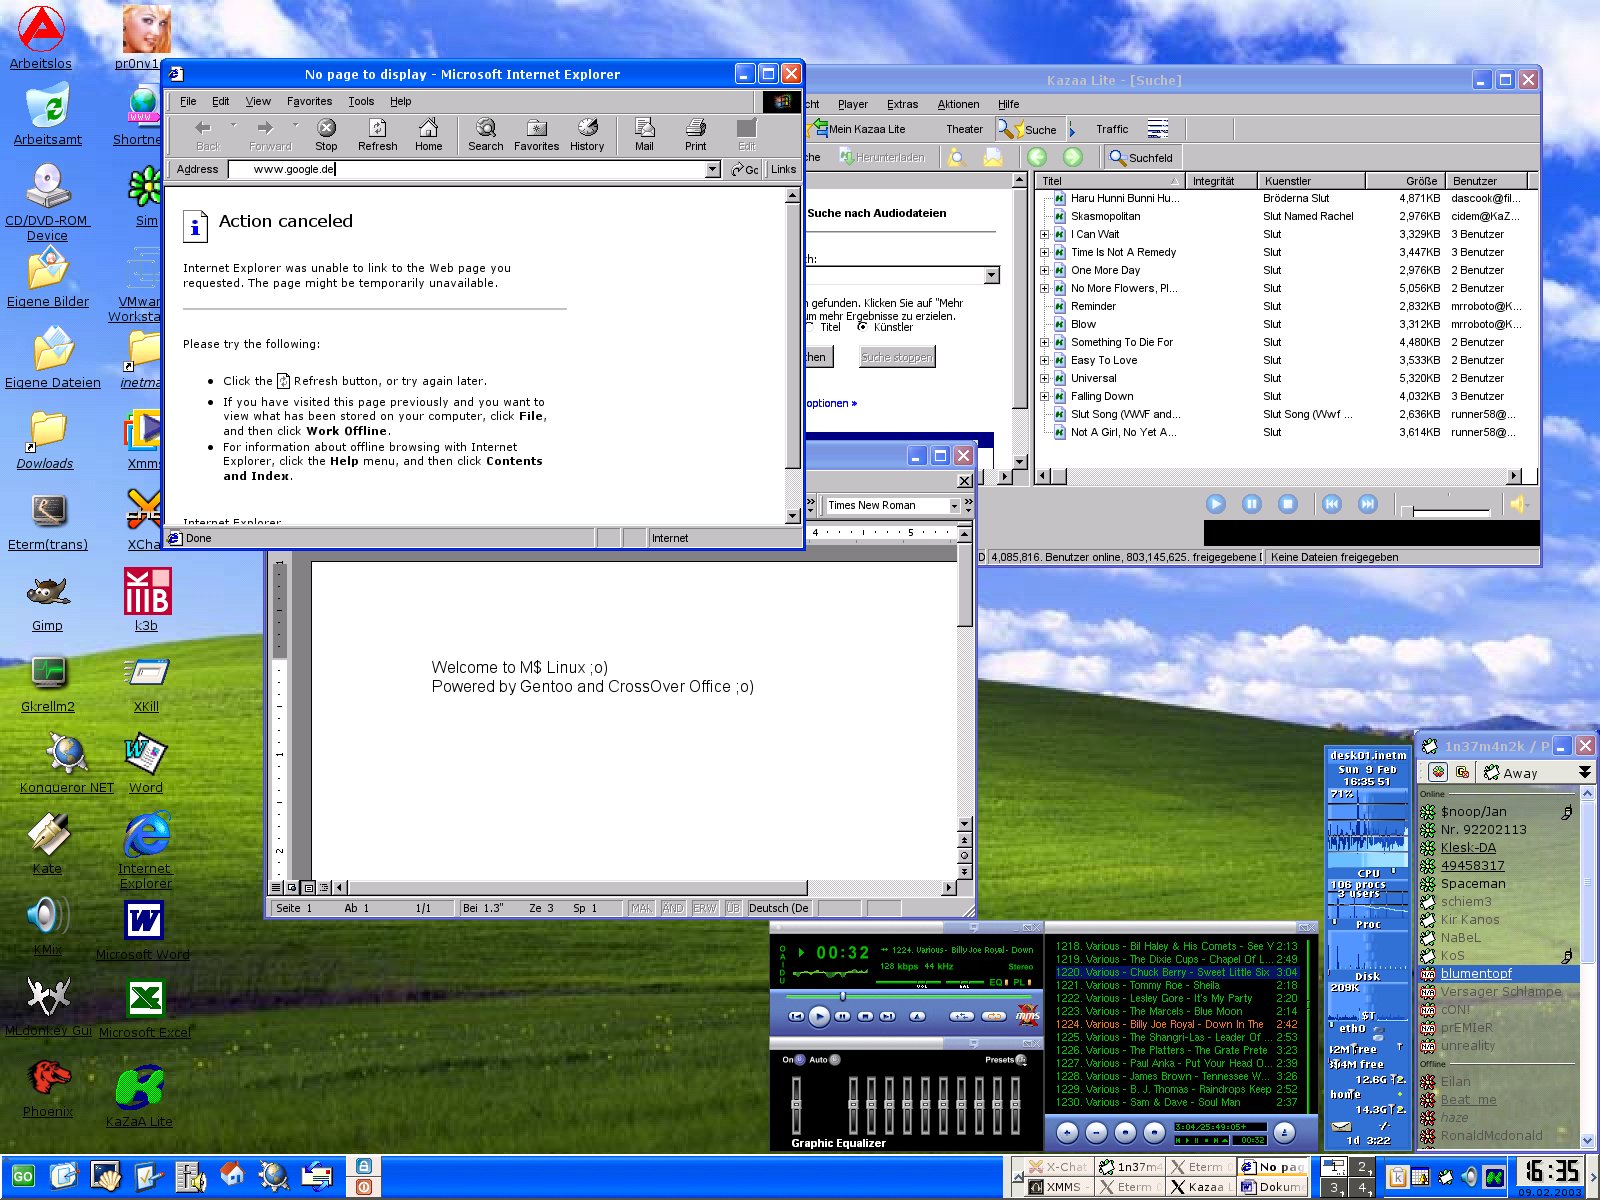Expand the 'Time Is Not A Remedy' row
Viewport: 1600px width, 1200px height.
pyautogui.click(x=1045, y=252)
